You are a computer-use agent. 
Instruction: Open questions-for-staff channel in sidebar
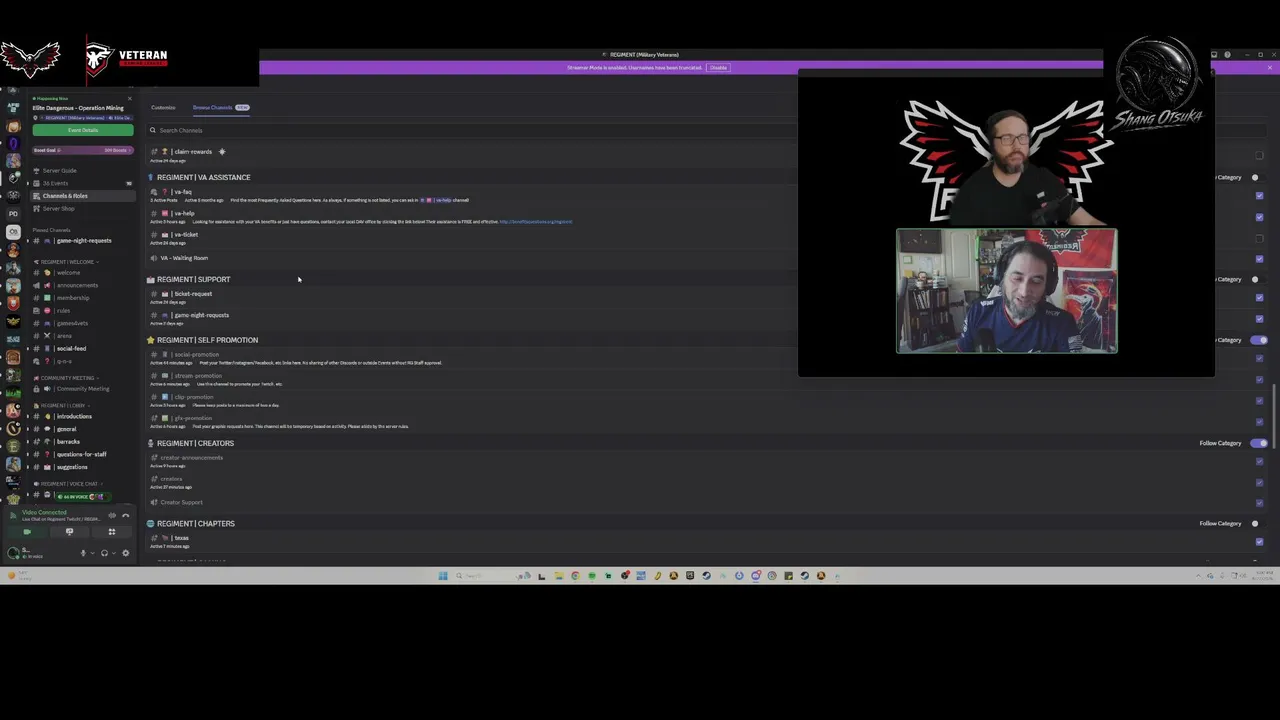(81, 454)
